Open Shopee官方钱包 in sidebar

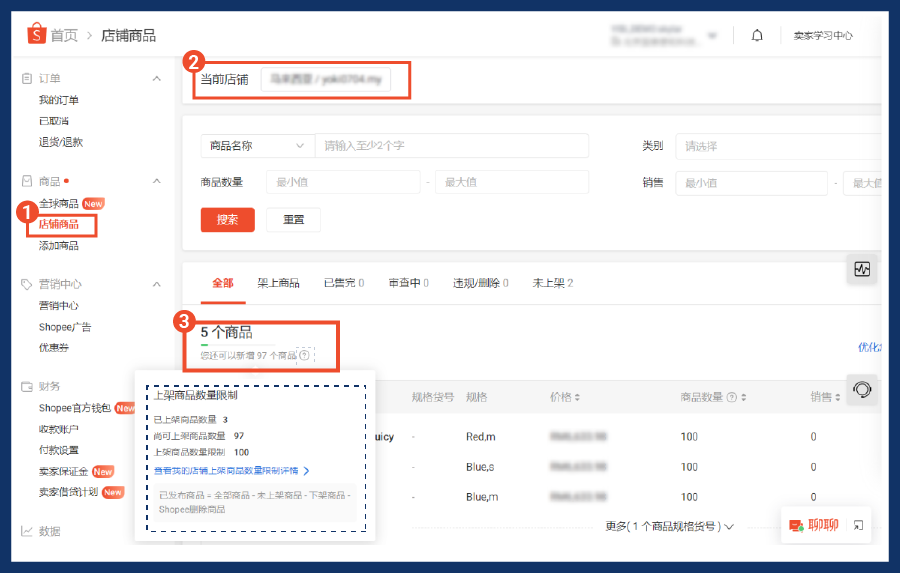(x=75, y=408)
